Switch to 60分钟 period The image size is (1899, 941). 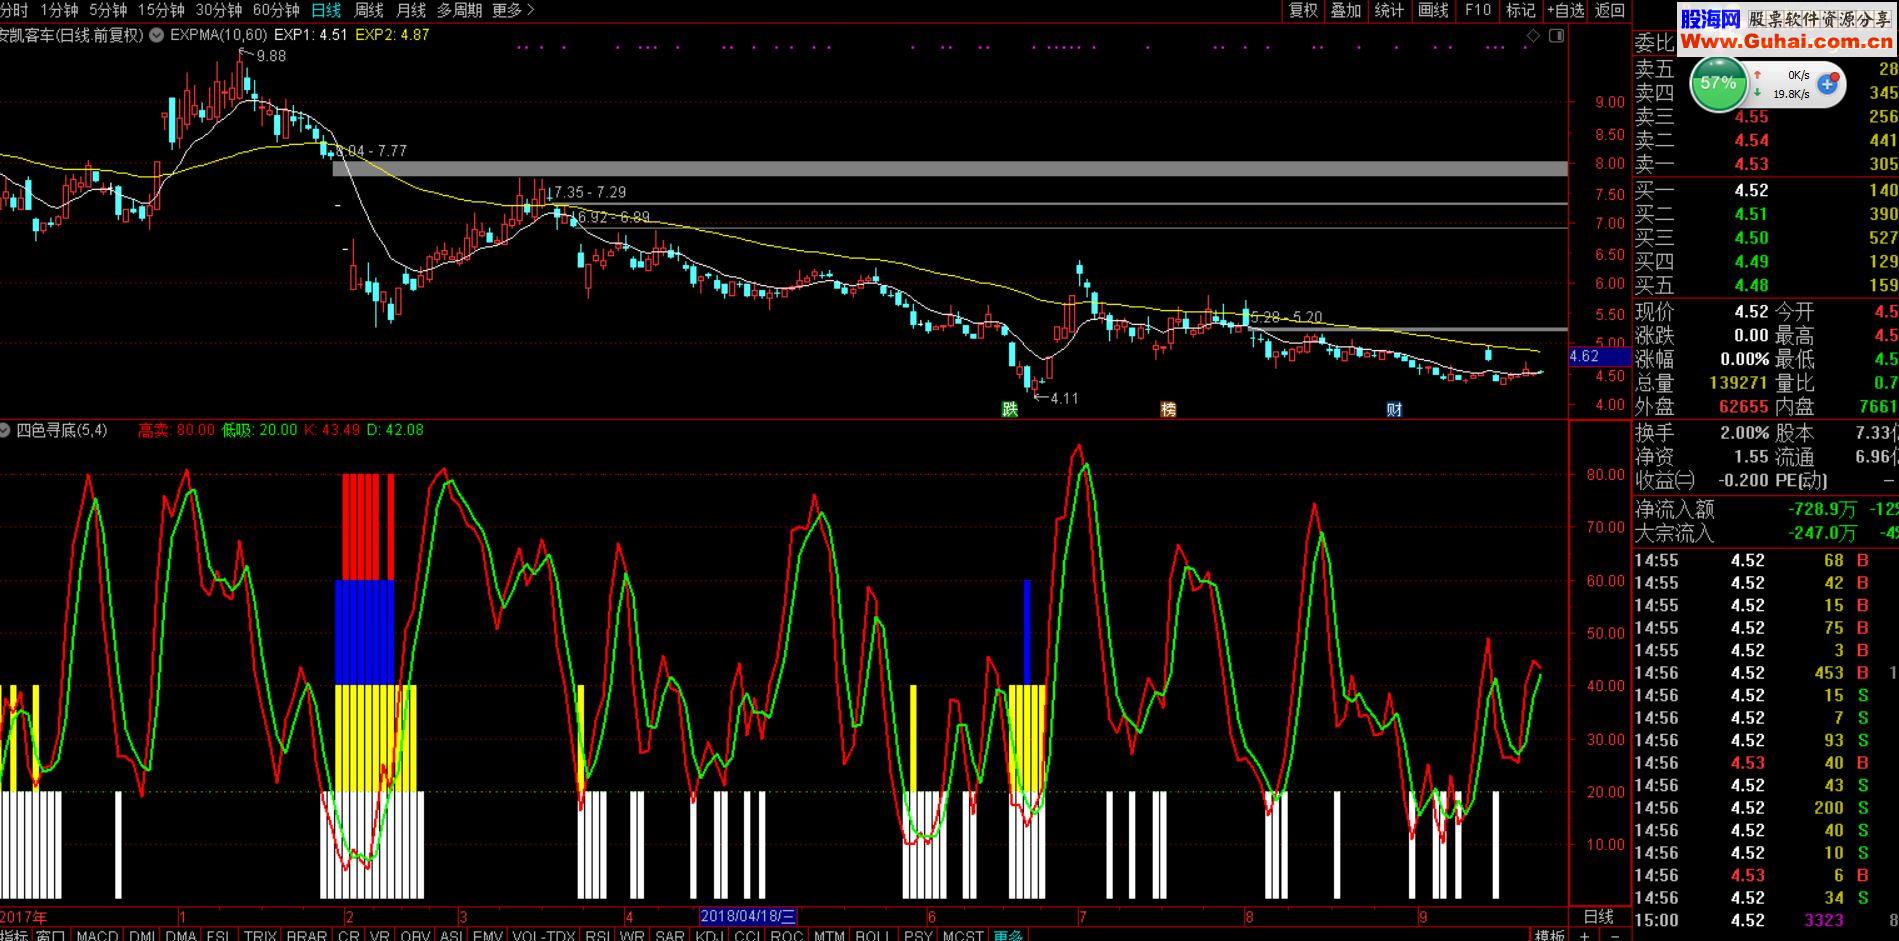point(276,10)
